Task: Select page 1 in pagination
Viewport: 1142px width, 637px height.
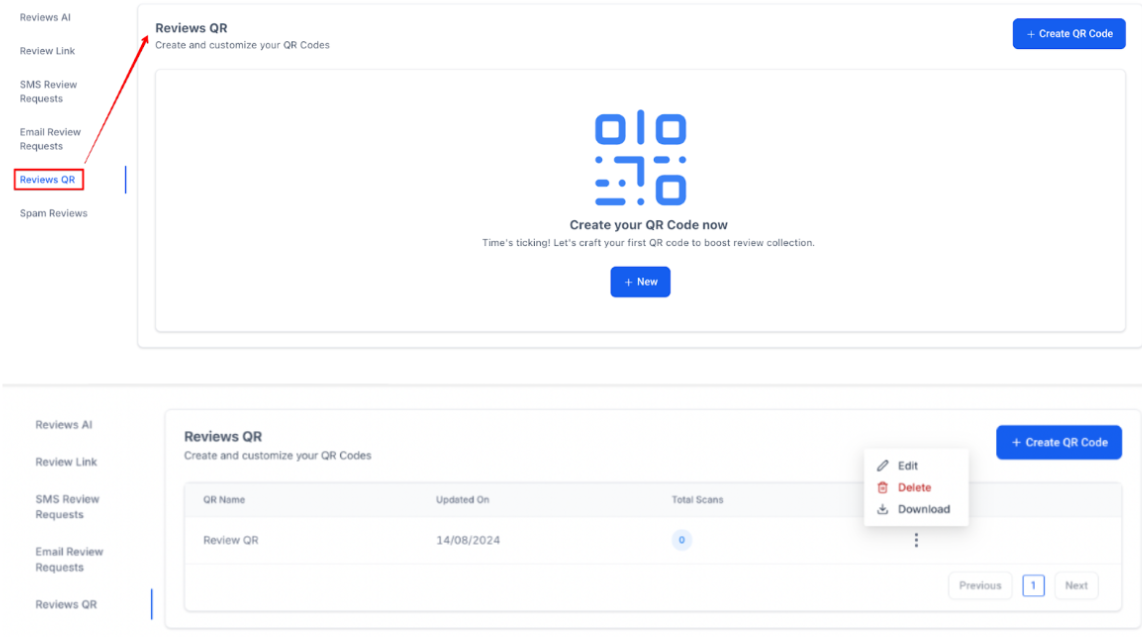Action: point(1033,585)
